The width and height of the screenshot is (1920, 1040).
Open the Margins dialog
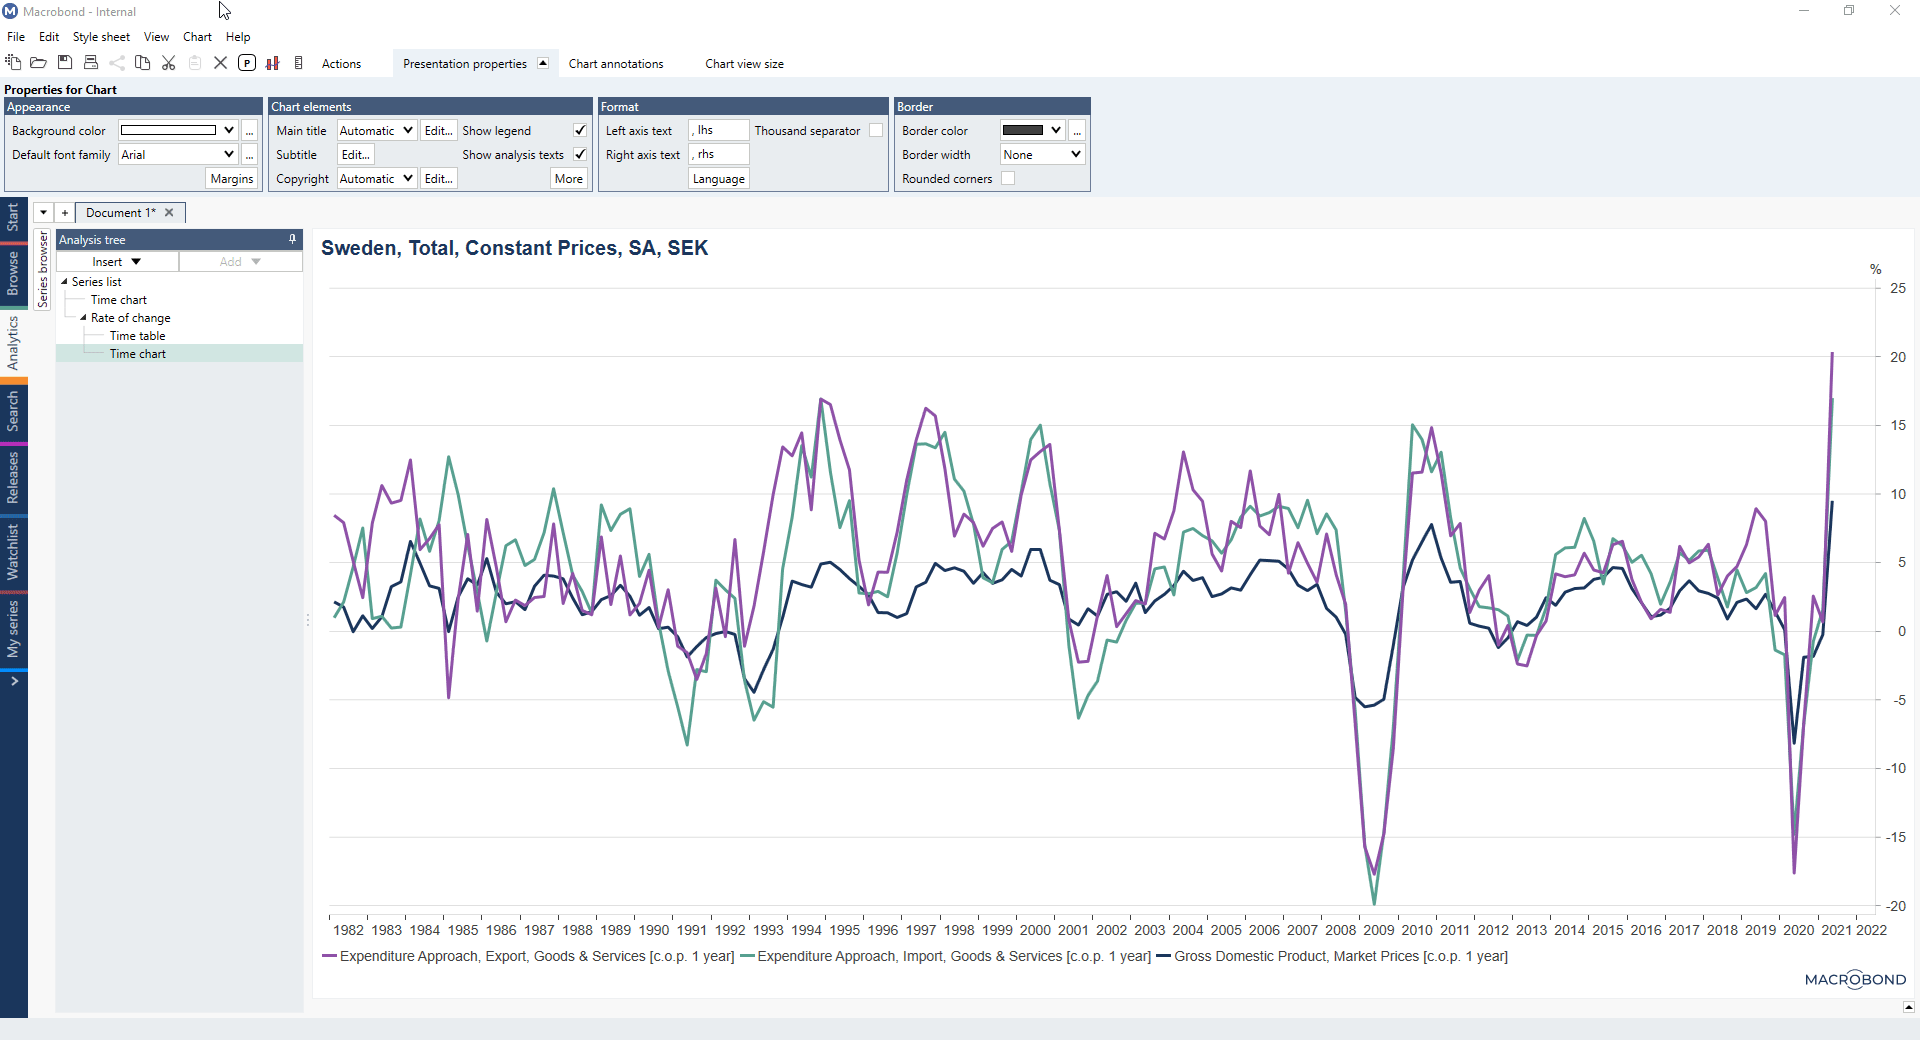pyautogui.click(x=231, y=177)
